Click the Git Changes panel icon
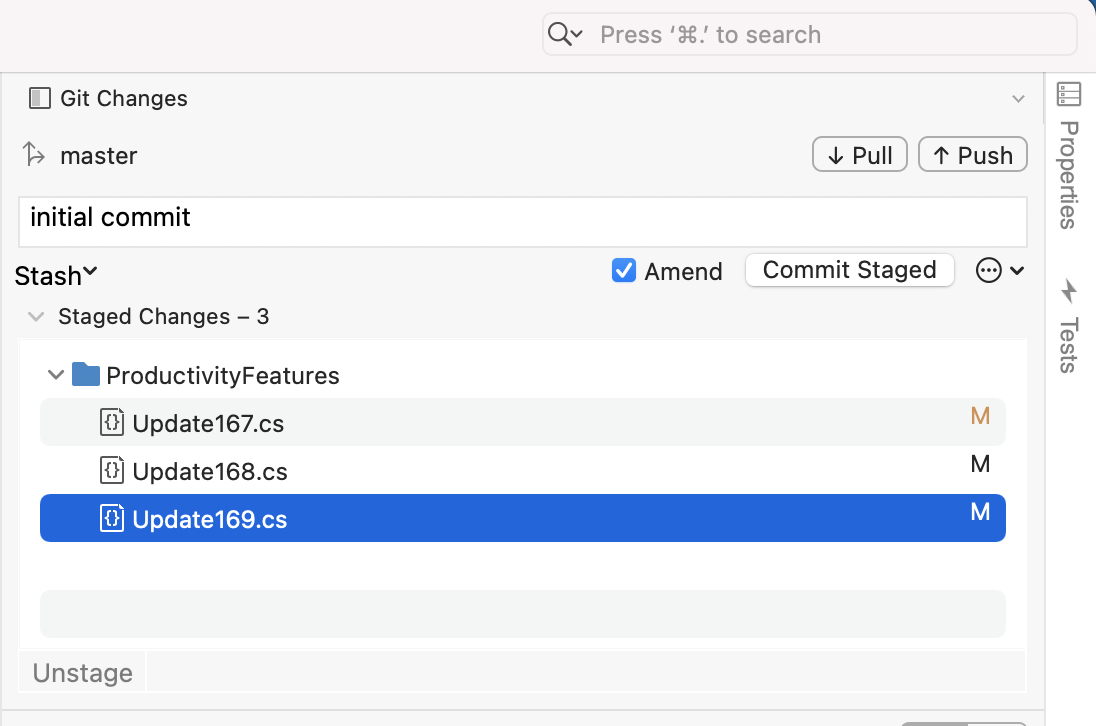This screenshot has width=1096, height=726. pos(40,98)
